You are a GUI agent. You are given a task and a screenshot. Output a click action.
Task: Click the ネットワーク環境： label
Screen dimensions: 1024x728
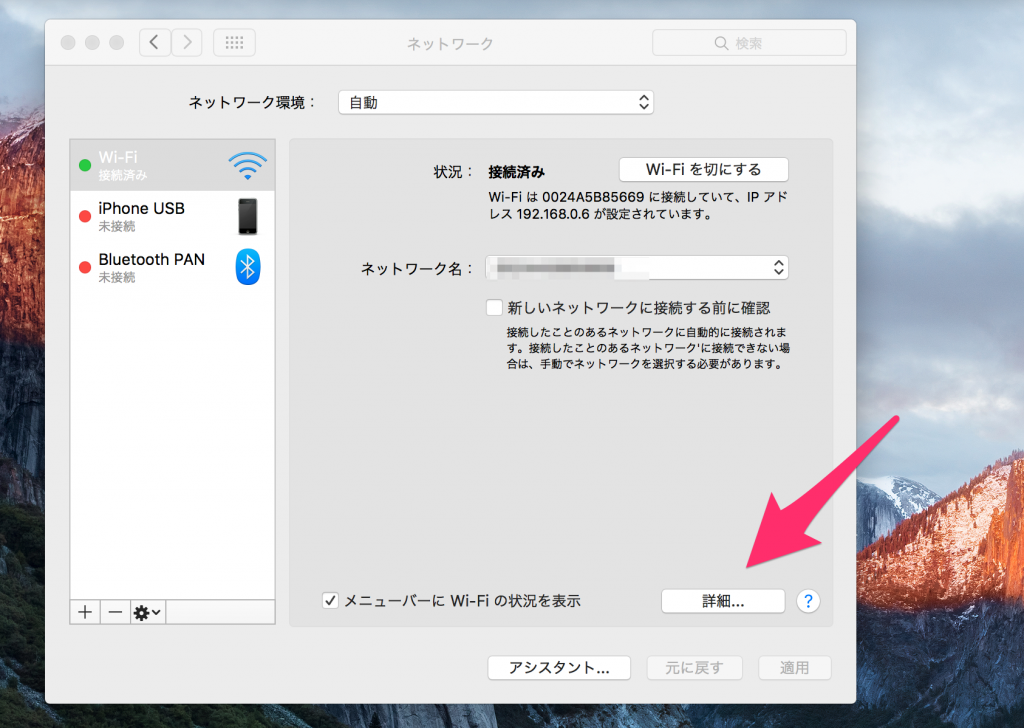click(252, 103)
